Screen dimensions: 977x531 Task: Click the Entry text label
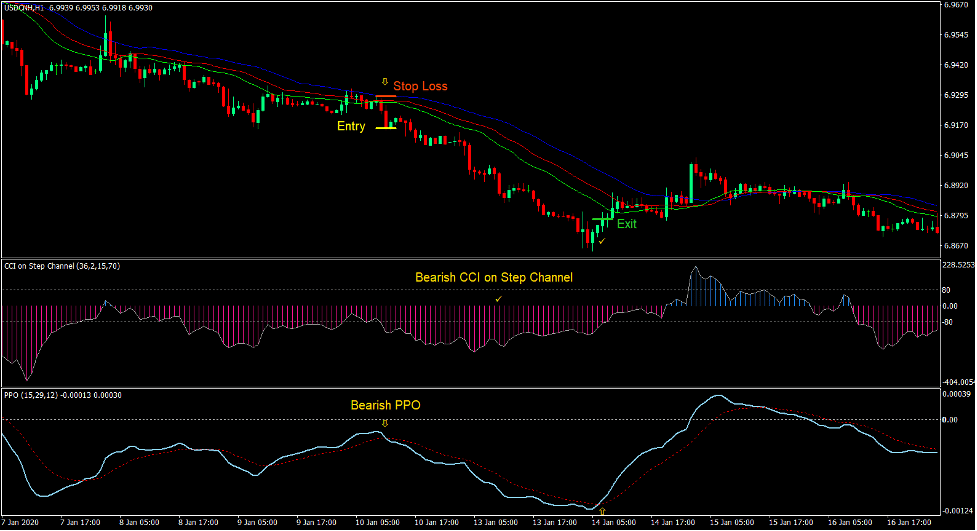pos(351,126)
